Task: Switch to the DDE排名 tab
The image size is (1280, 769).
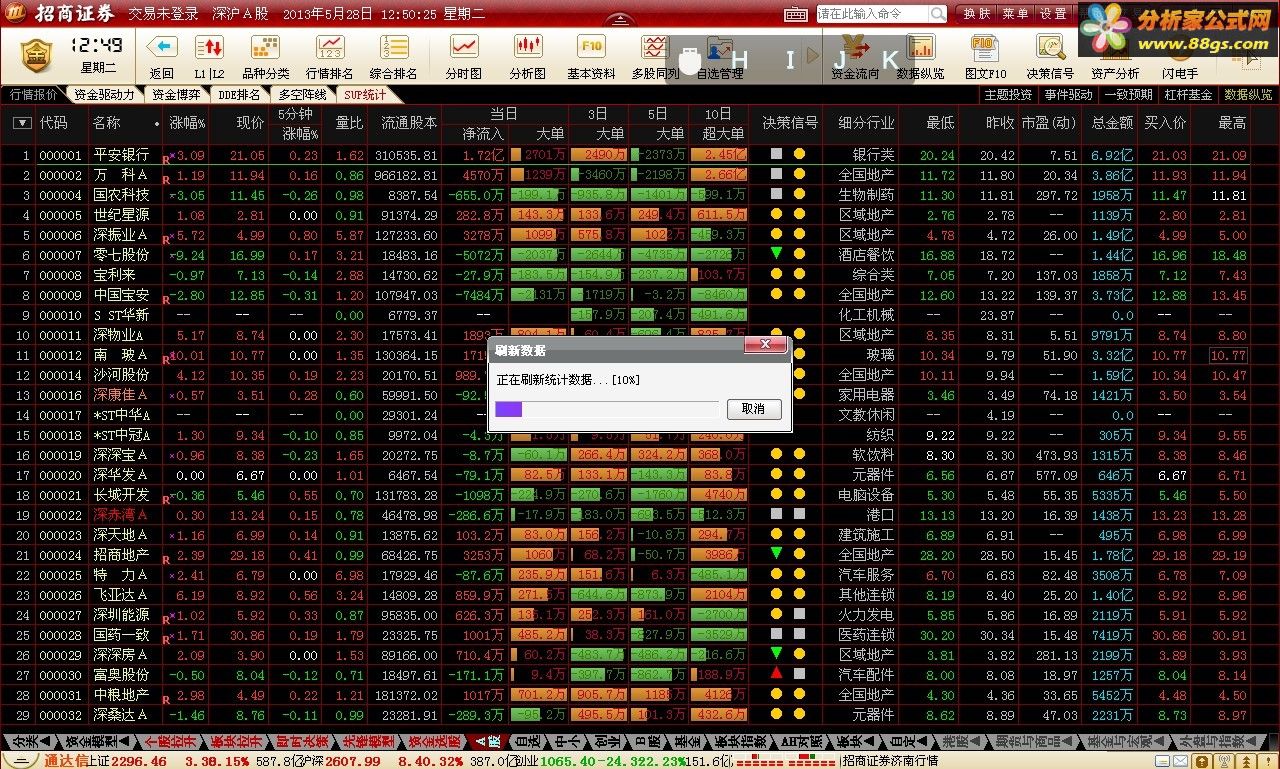Action: pyautogui.click(x=239, y=95)
